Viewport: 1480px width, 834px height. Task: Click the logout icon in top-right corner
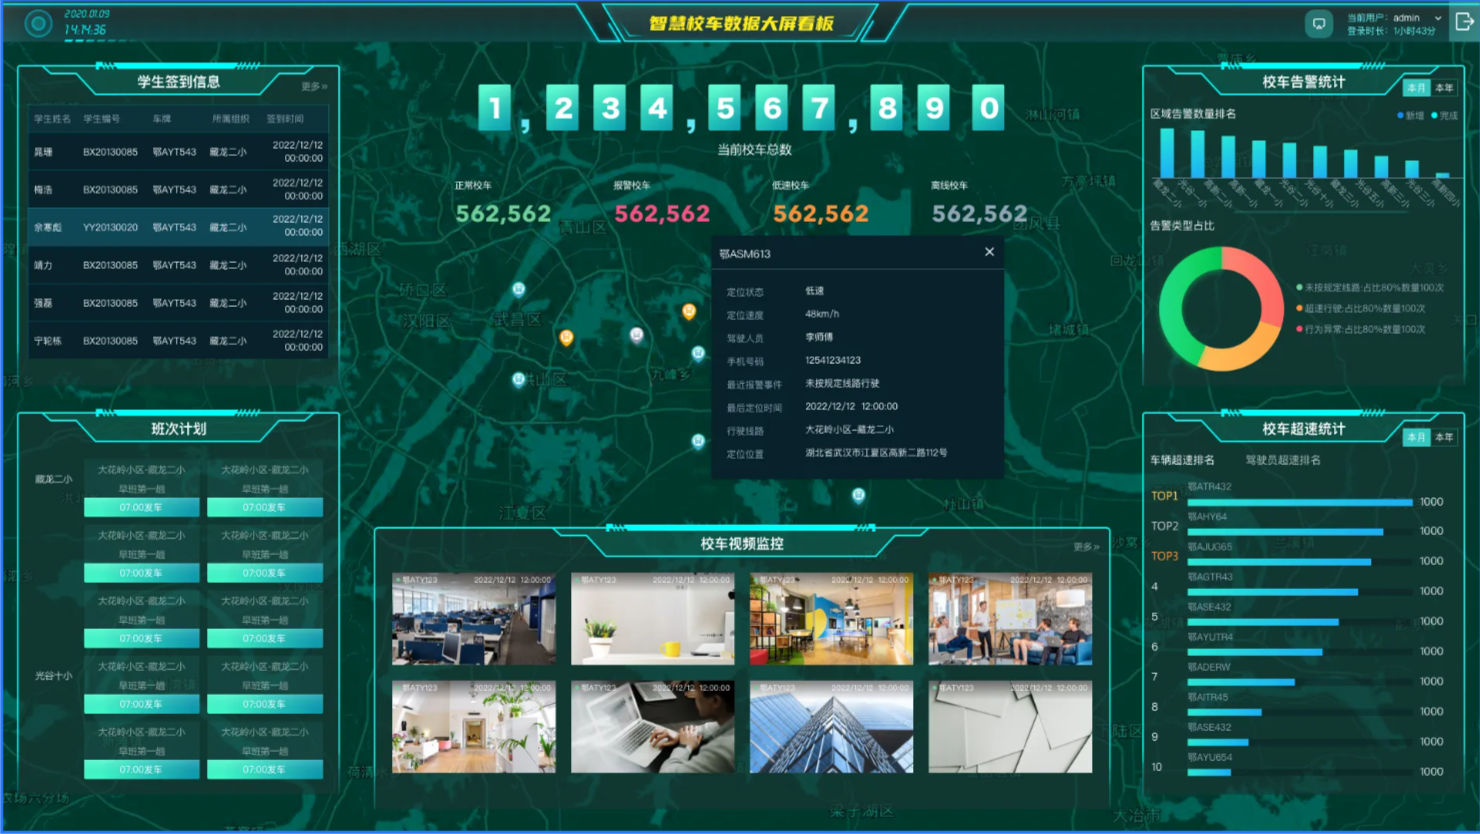click(x=1463, y=23)
